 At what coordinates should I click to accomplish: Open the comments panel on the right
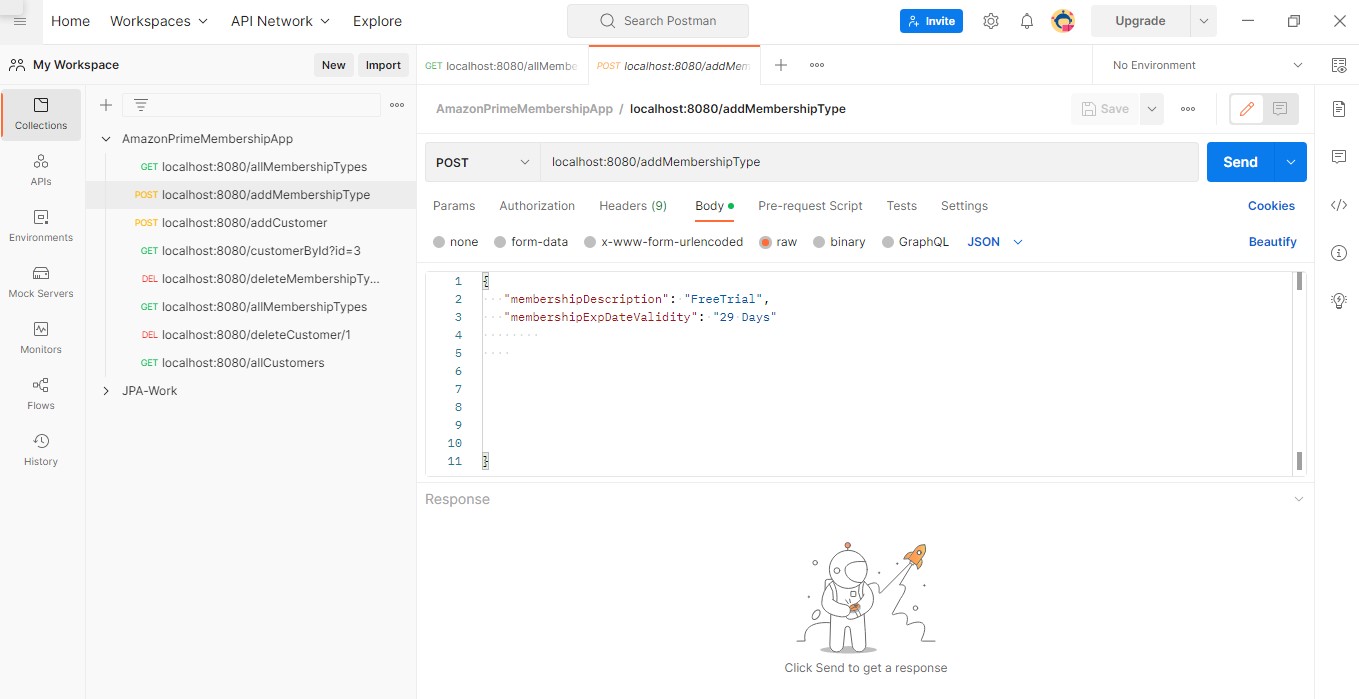[1338, 156]
